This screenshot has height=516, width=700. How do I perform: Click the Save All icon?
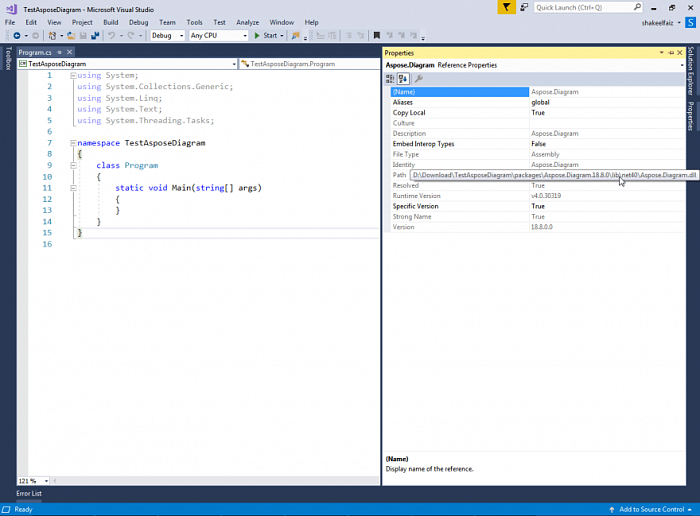[95, 35]
